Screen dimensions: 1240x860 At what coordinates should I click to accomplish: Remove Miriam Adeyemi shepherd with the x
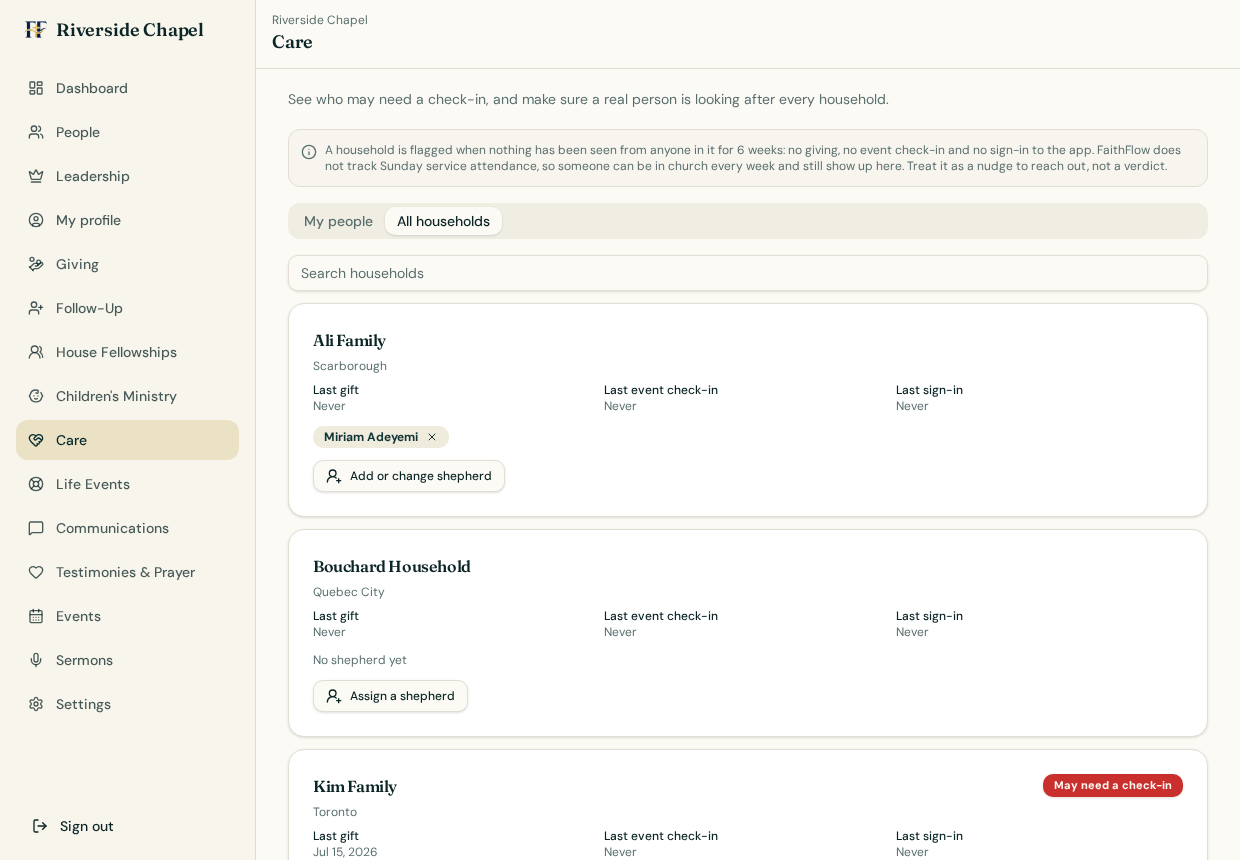point(432,437)
